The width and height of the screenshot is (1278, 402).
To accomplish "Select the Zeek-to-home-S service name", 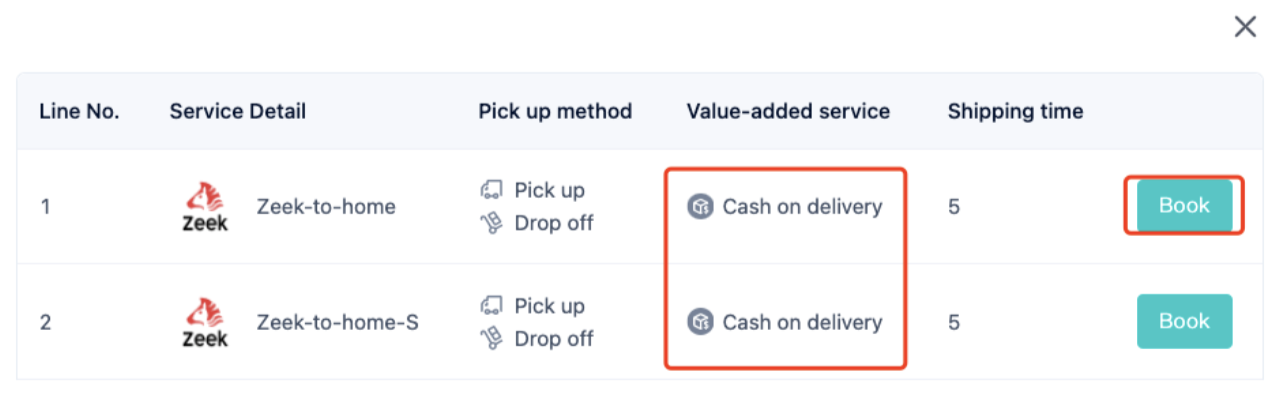I will point(338,322).
